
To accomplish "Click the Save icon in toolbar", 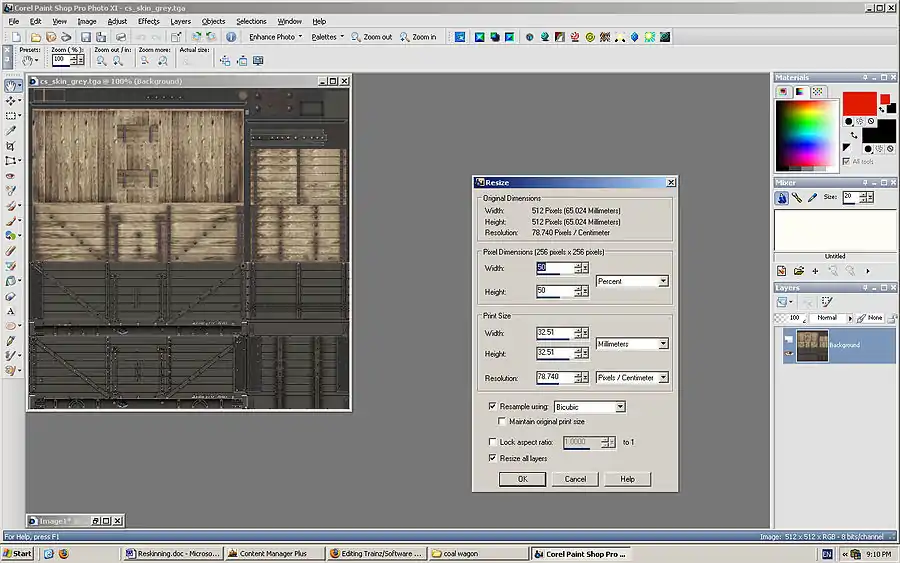I will click(x=86, y=37).
